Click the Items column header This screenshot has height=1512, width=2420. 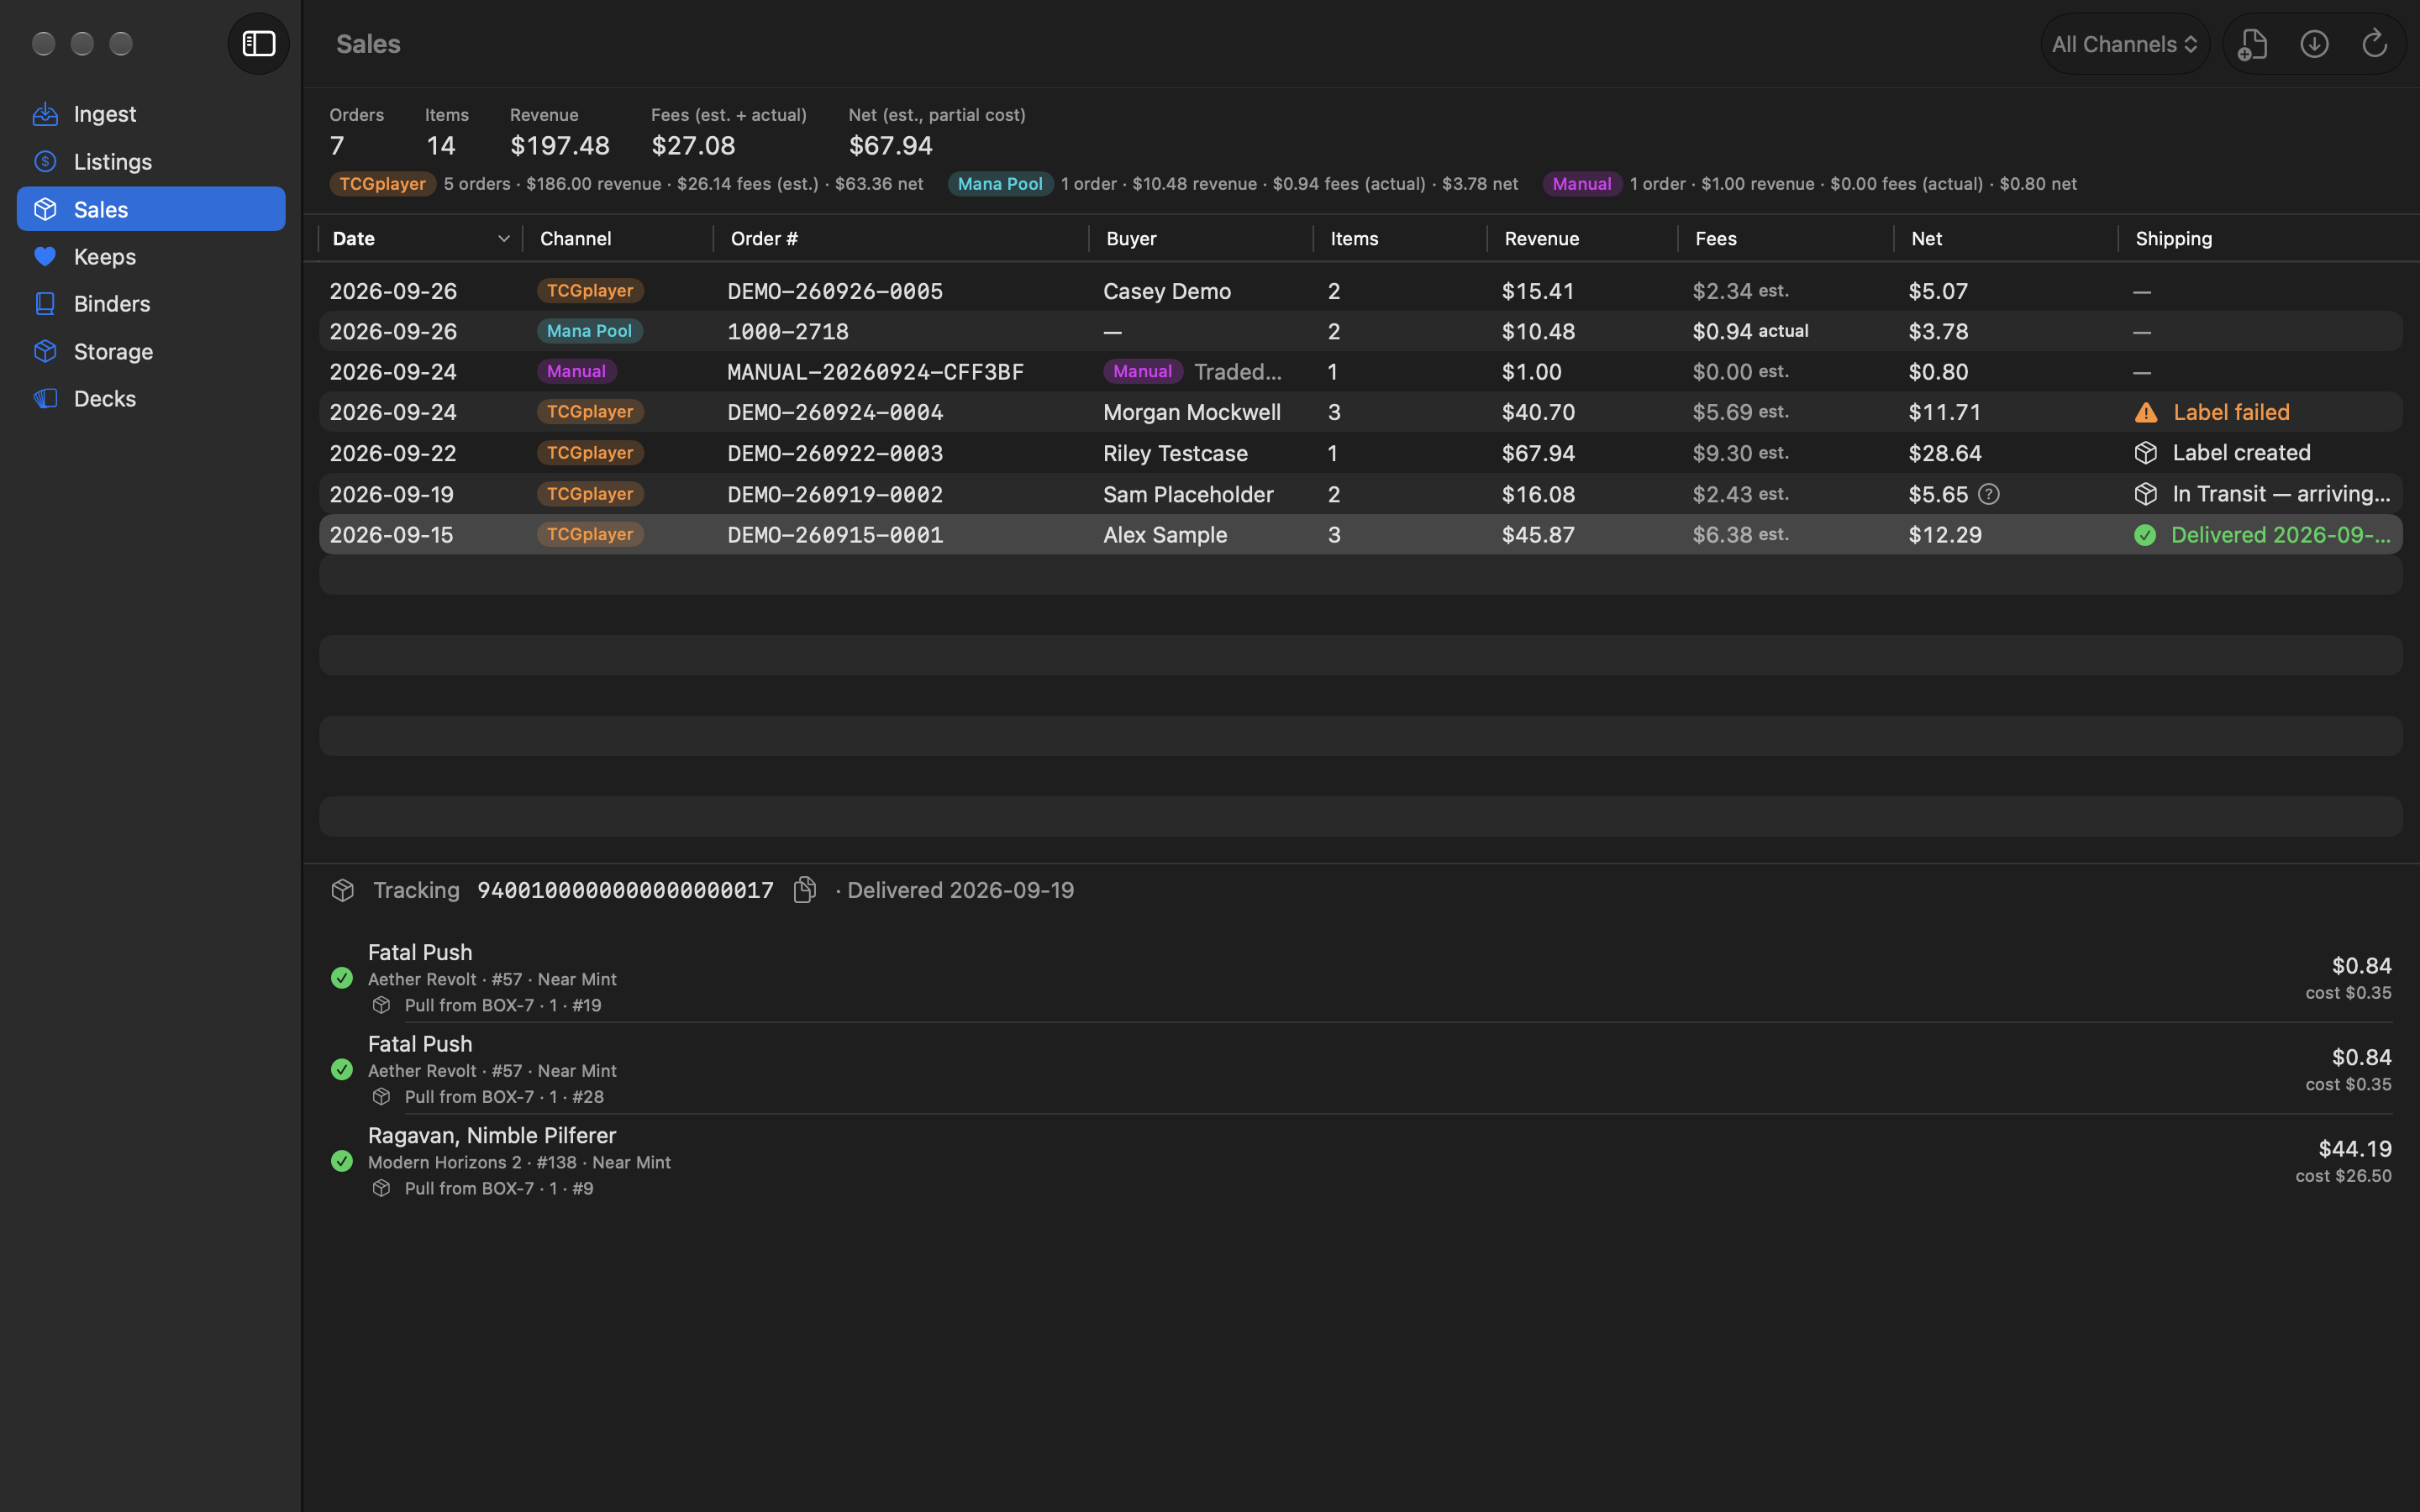click(x=1354, y=239)
